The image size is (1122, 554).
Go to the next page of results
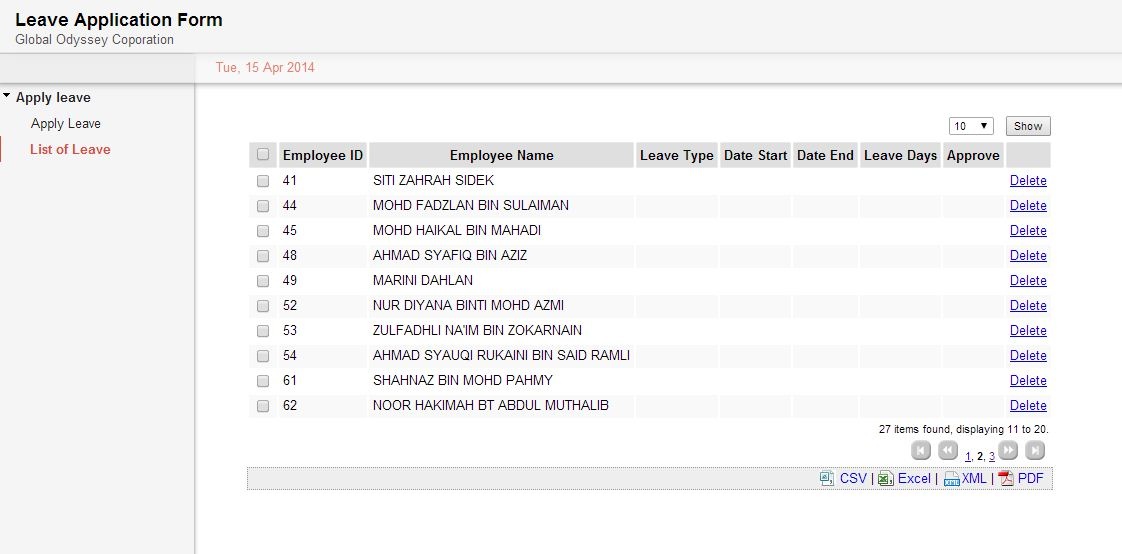(x=1009, y=451)
